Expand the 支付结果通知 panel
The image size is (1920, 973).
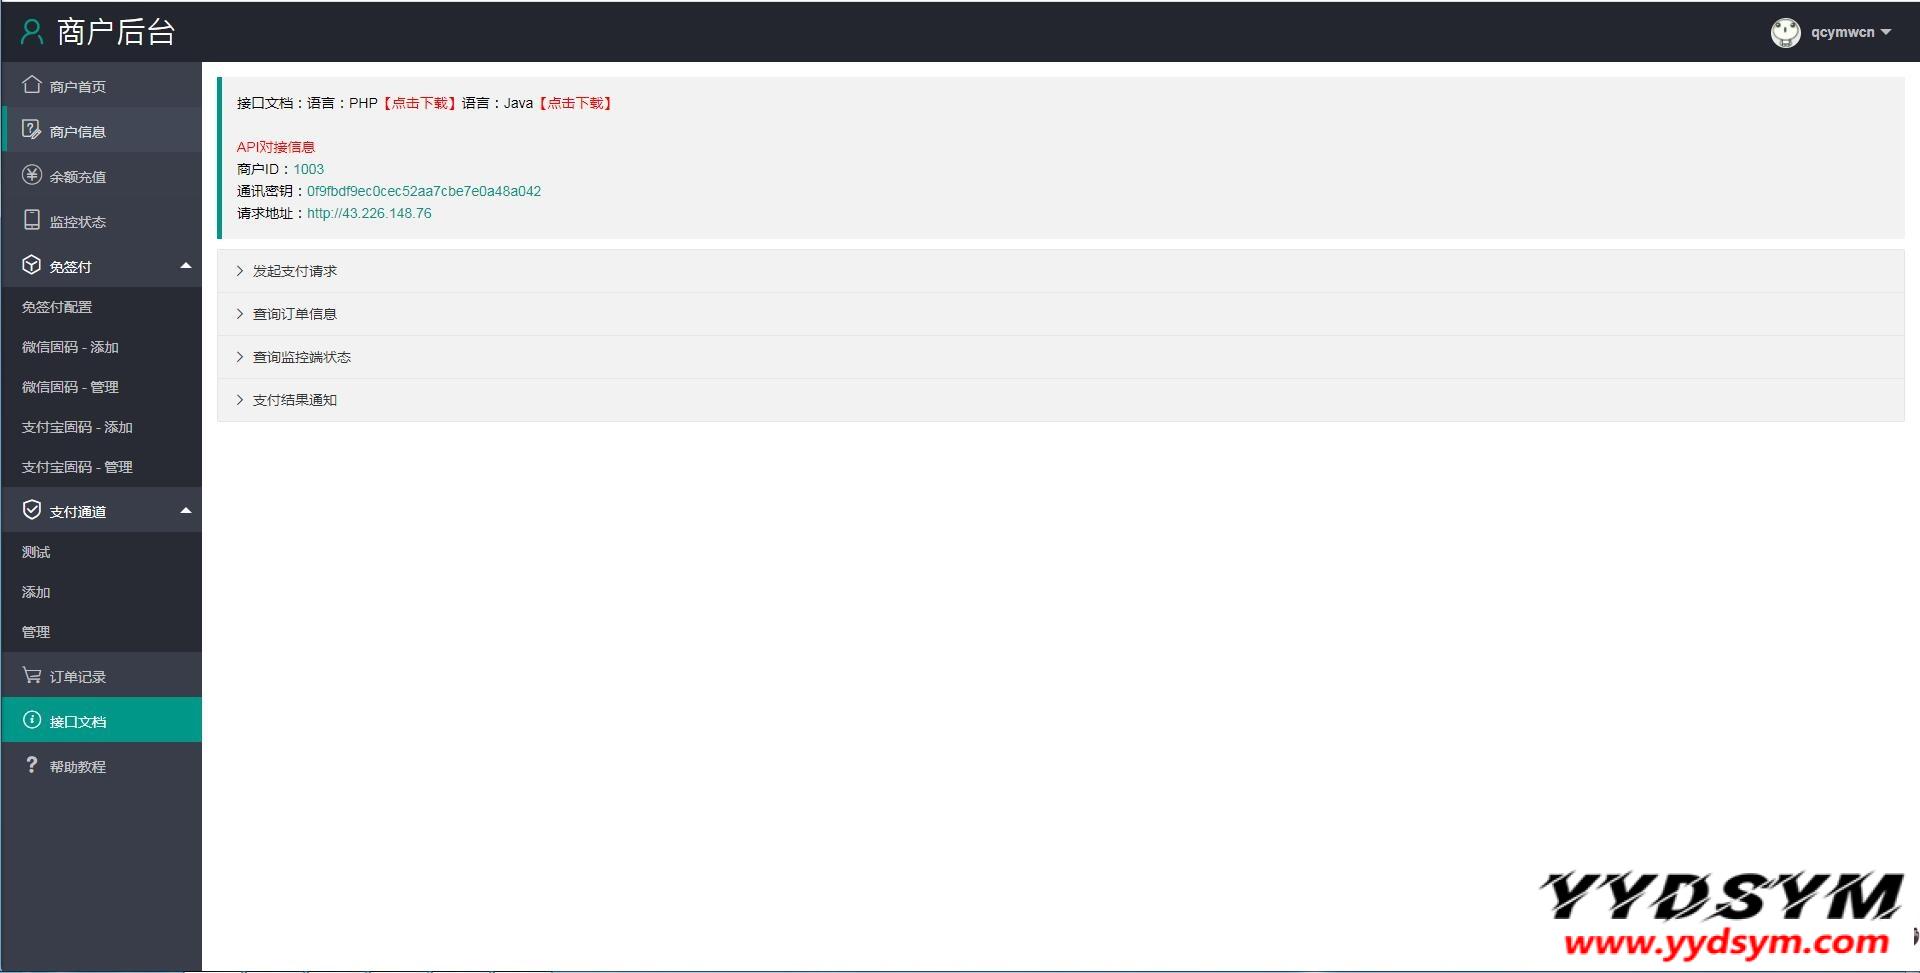[x=294, y=400]
